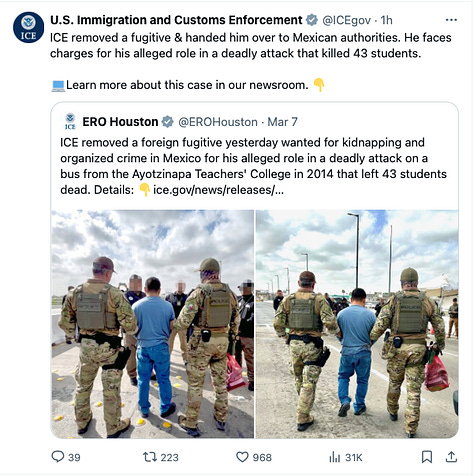This screenshot has height=476, width=474.
Task: Open U.S. Immigration and Customs Enforcement profile name
Action: coord(176,20)
